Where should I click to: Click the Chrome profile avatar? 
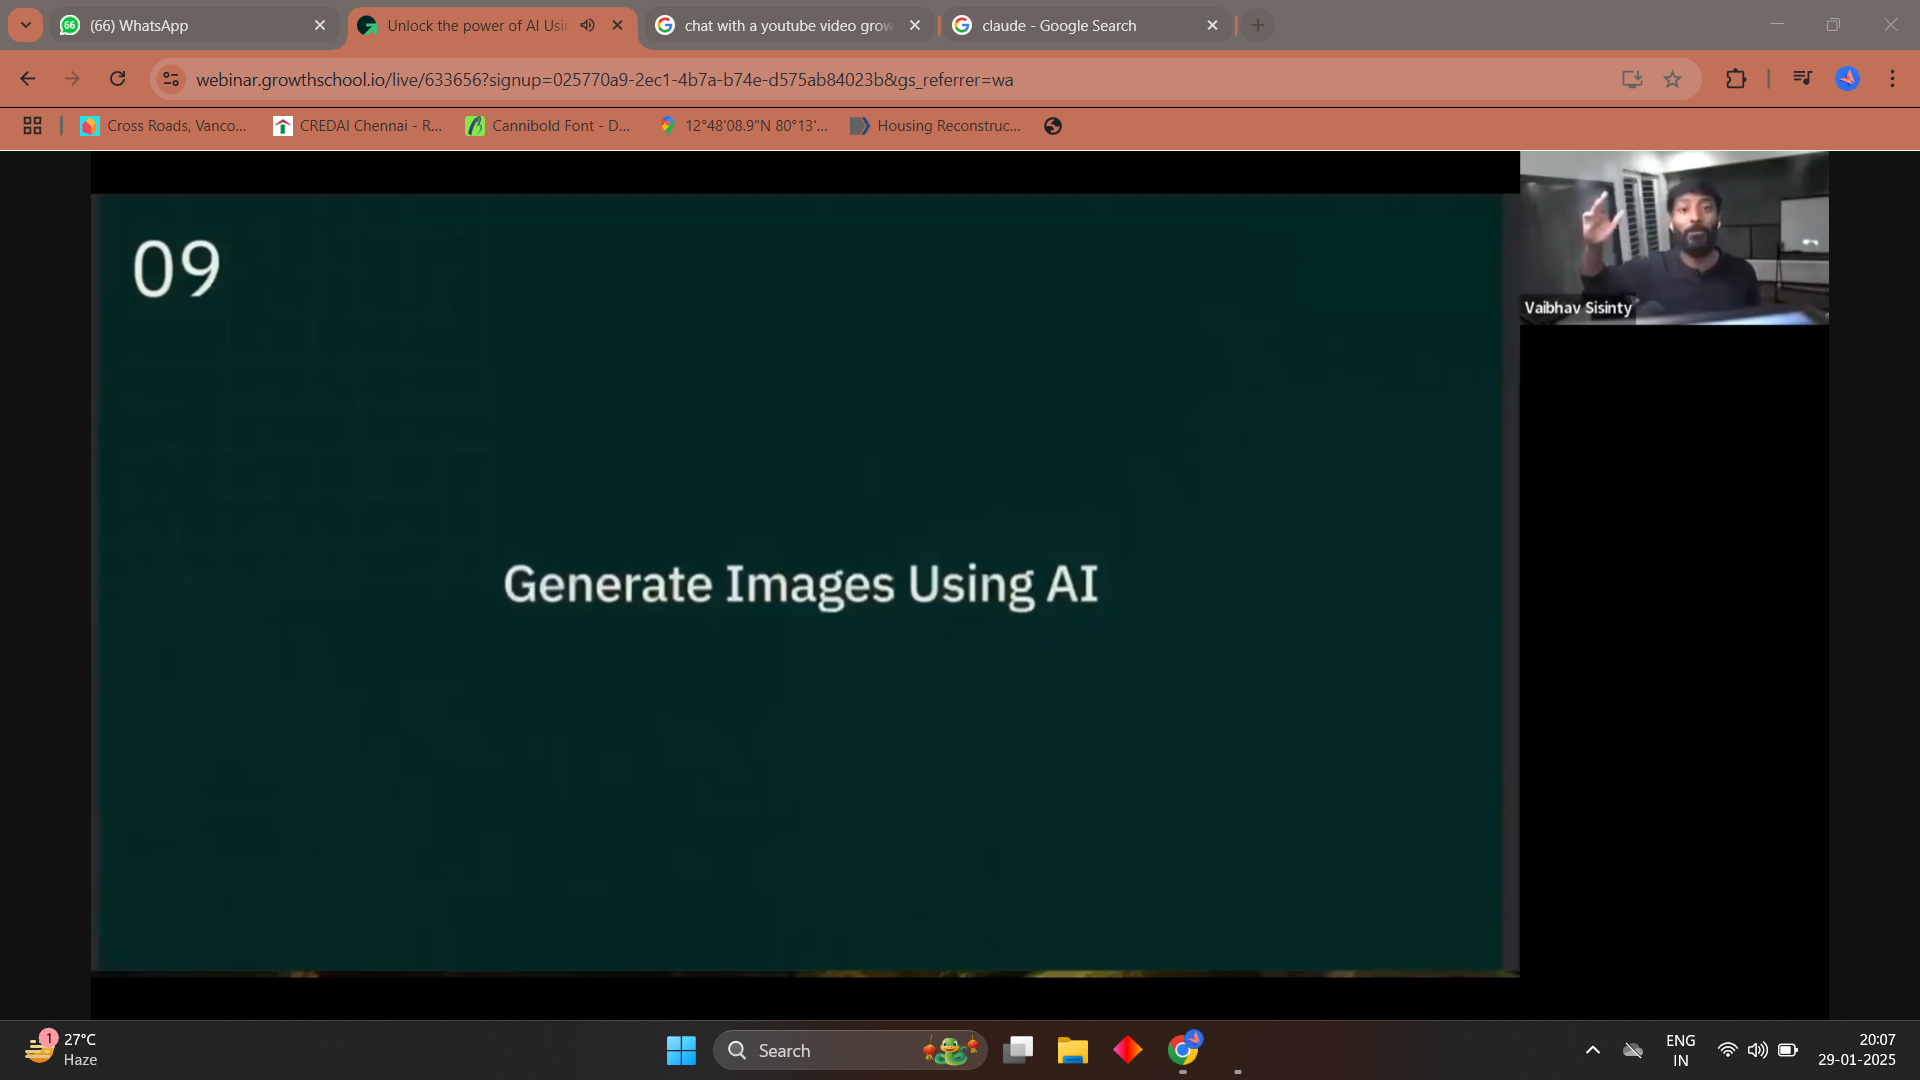1847,79
